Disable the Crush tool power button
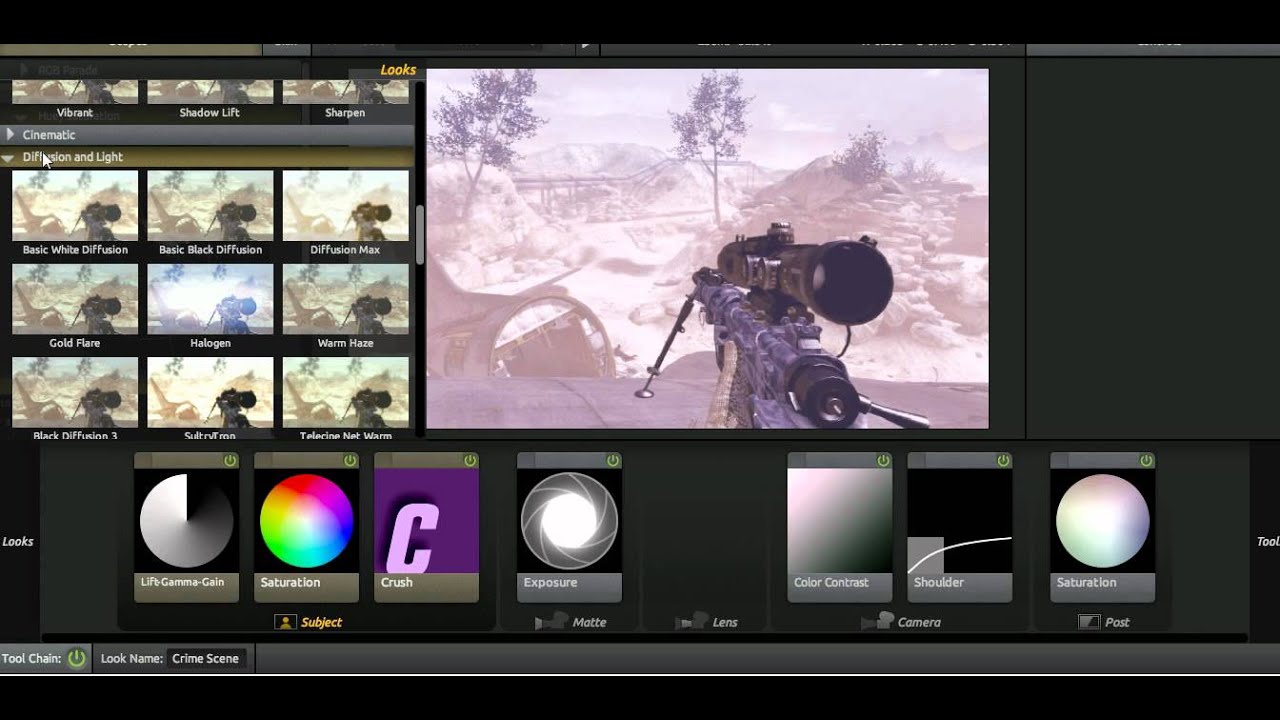1280x720 pixels. coord(470,461)
